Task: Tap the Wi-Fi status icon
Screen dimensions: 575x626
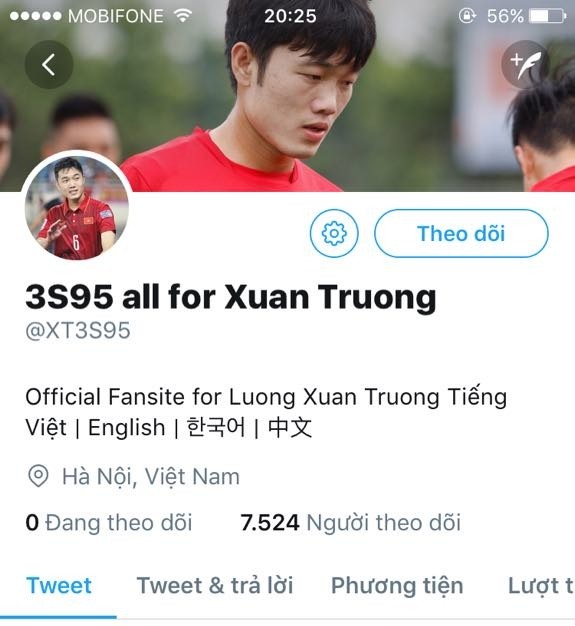Action: point(183,16)
